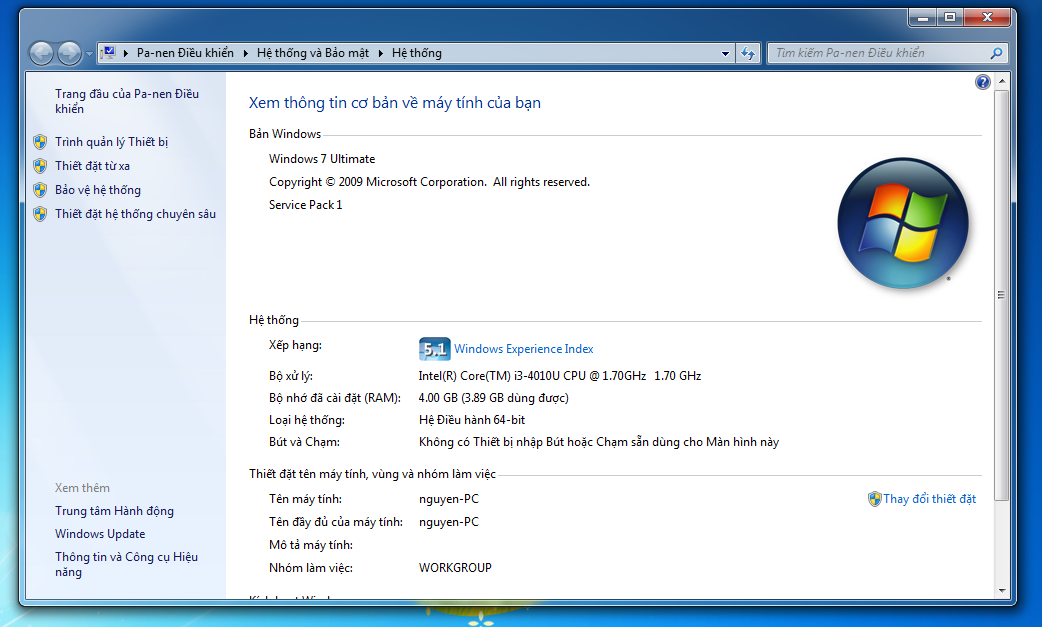This screenshot has width=1042, height=627.
Task: Select the WORKGROUP value
Action: (x=455, y=568)
